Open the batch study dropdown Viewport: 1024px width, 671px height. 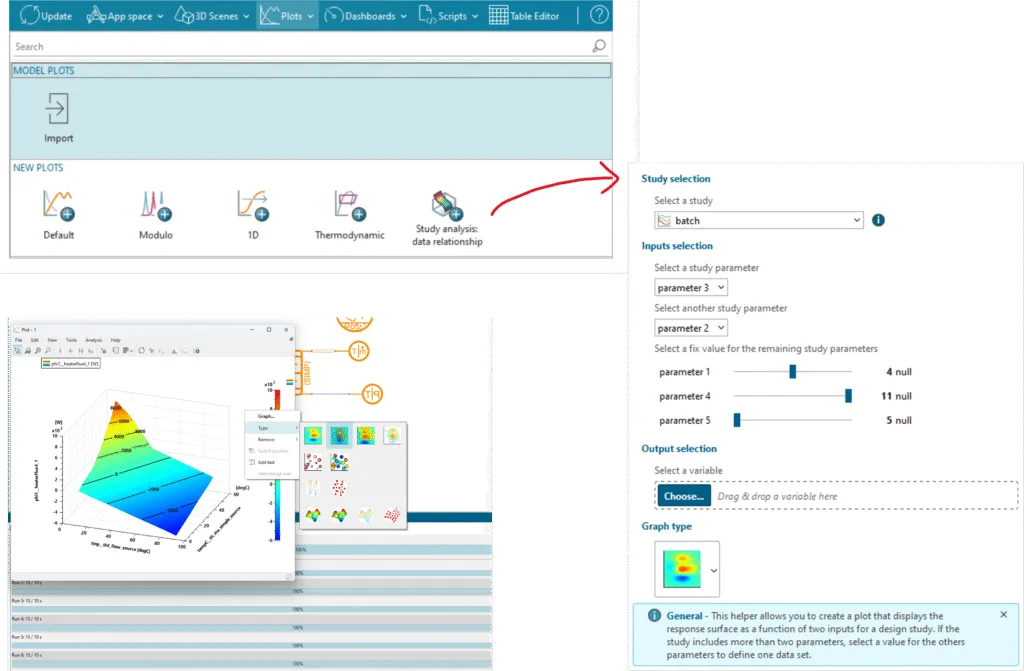click(759, 220)
